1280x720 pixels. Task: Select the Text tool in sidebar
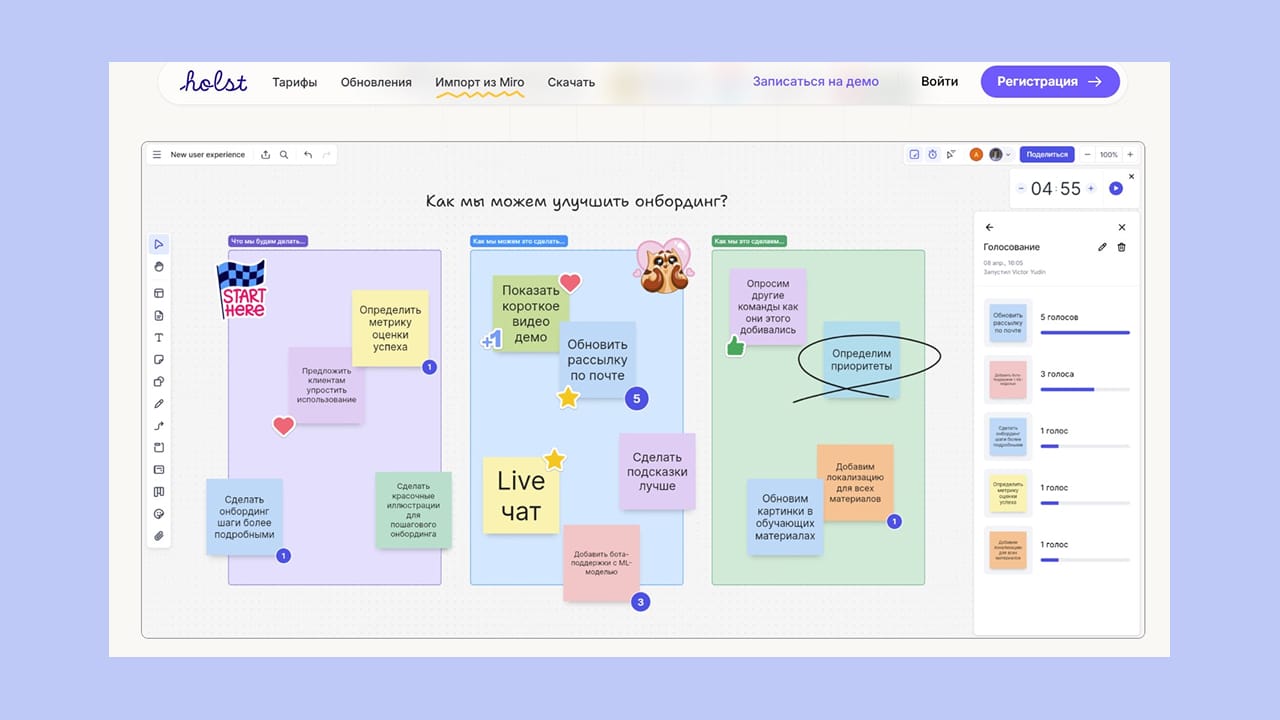point(158,338)
